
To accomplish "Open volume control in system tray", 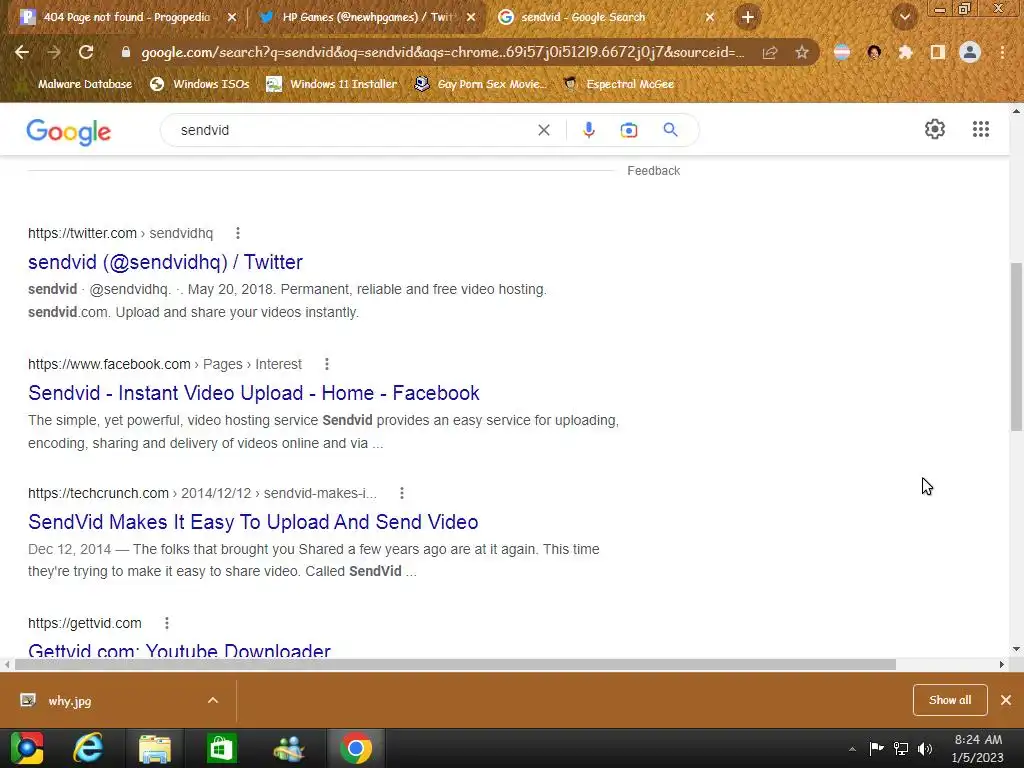I will pyautogui.click(x=925, y=749).
